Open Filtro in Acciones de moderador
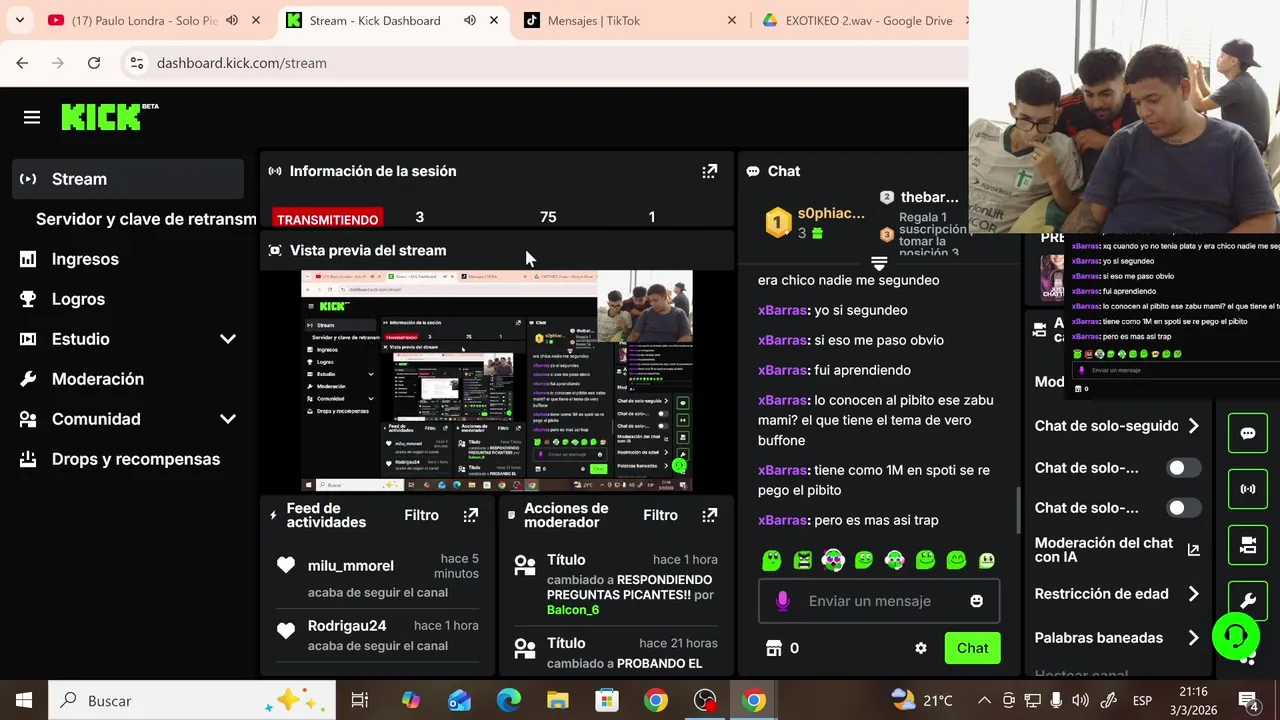Image resolution: width=1280 pixels, height=720 pixels. click(x=660, y=515)
